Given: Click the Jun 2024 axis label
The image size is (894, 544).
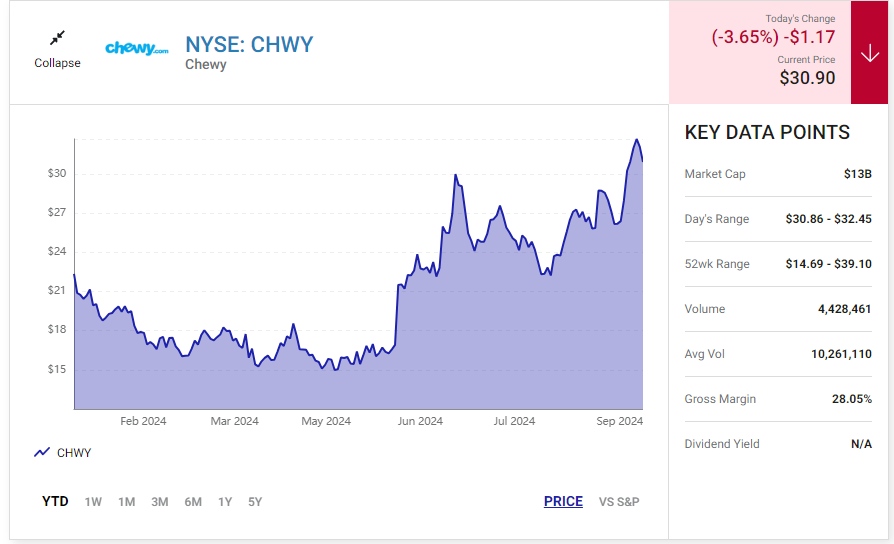Looking at the screenshot, I should (420, 421).
